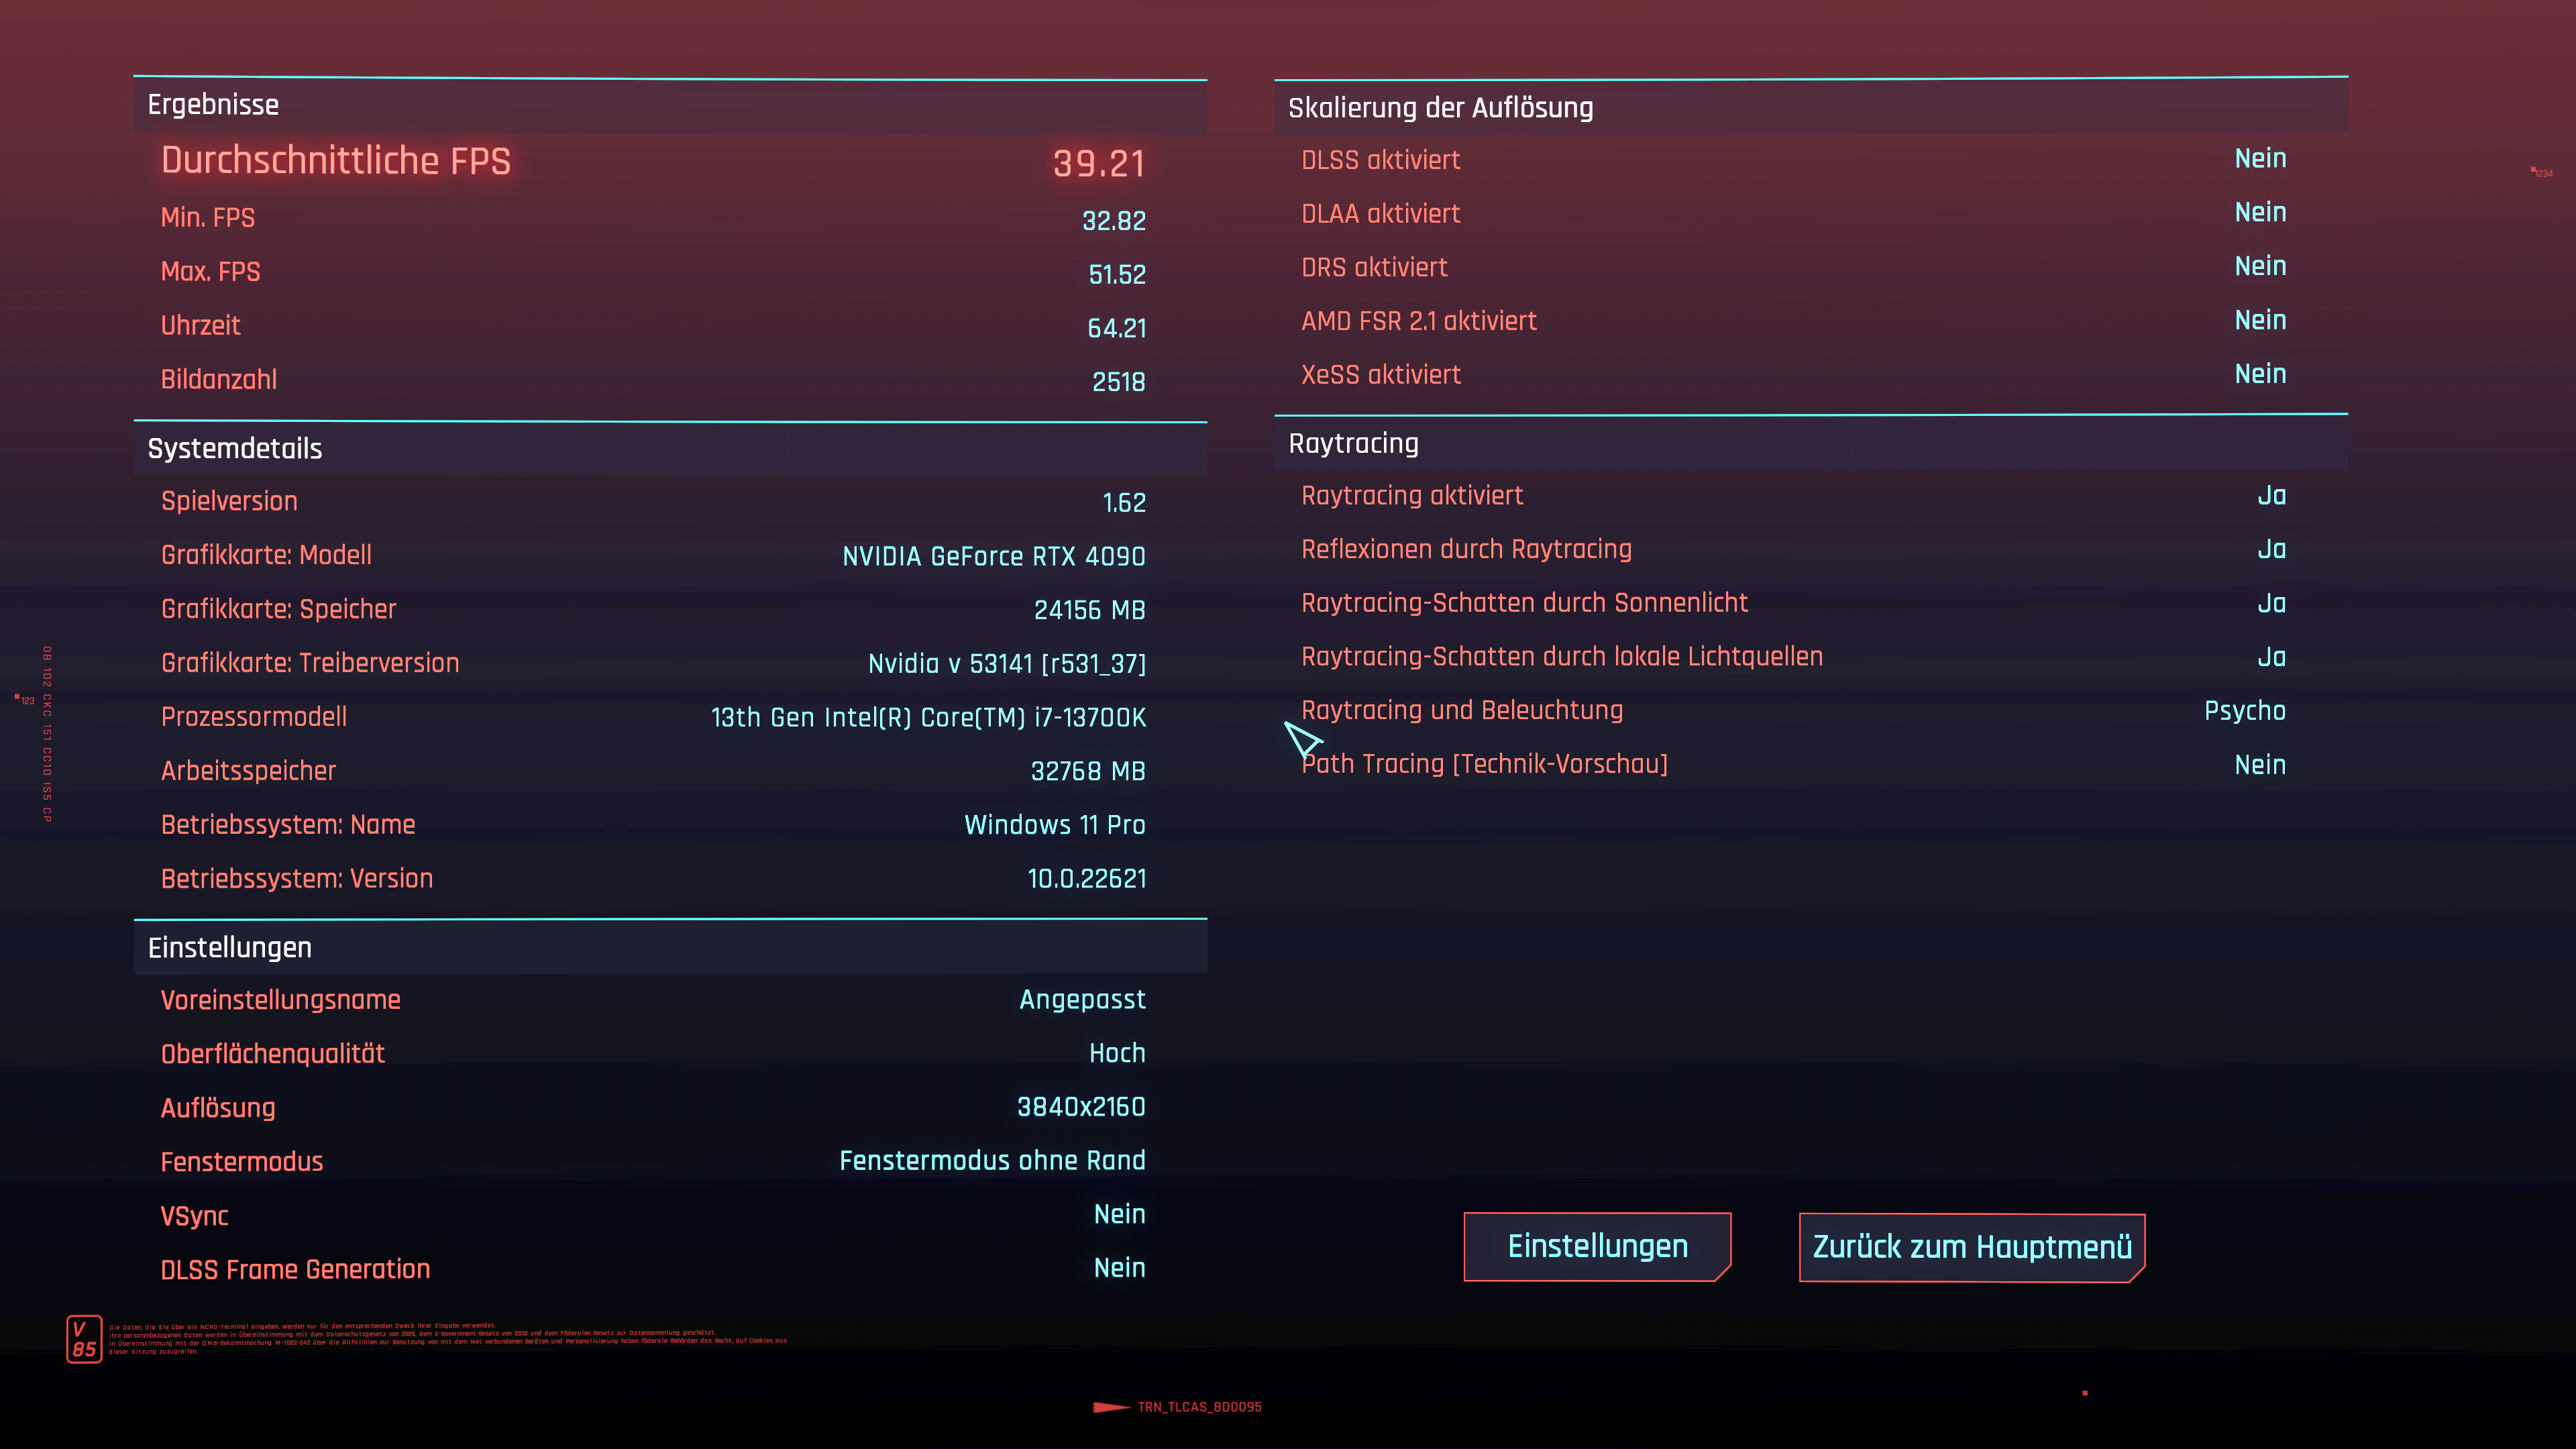Click Skalierung der Auflösung header
The height and width of the screenshot is (1449, 2576).
[x=1440, y=108]
